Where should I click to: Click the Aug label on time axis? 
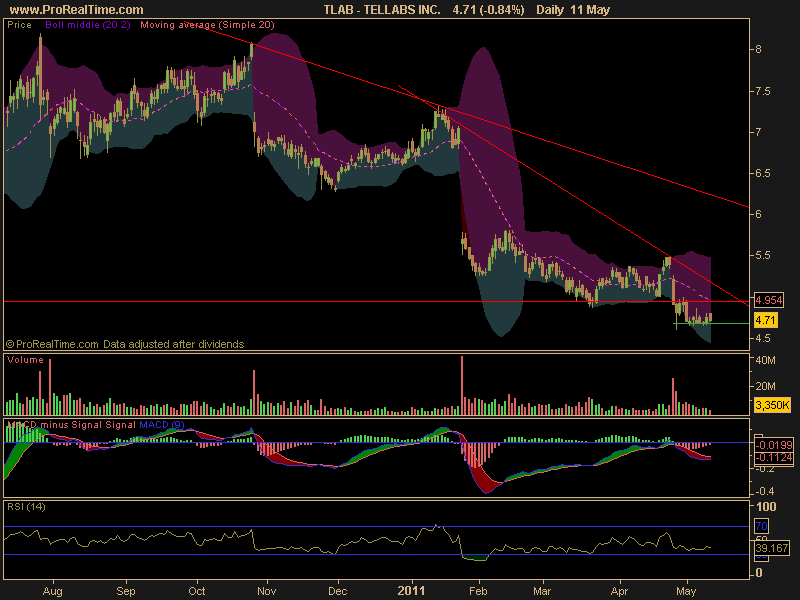53,591
